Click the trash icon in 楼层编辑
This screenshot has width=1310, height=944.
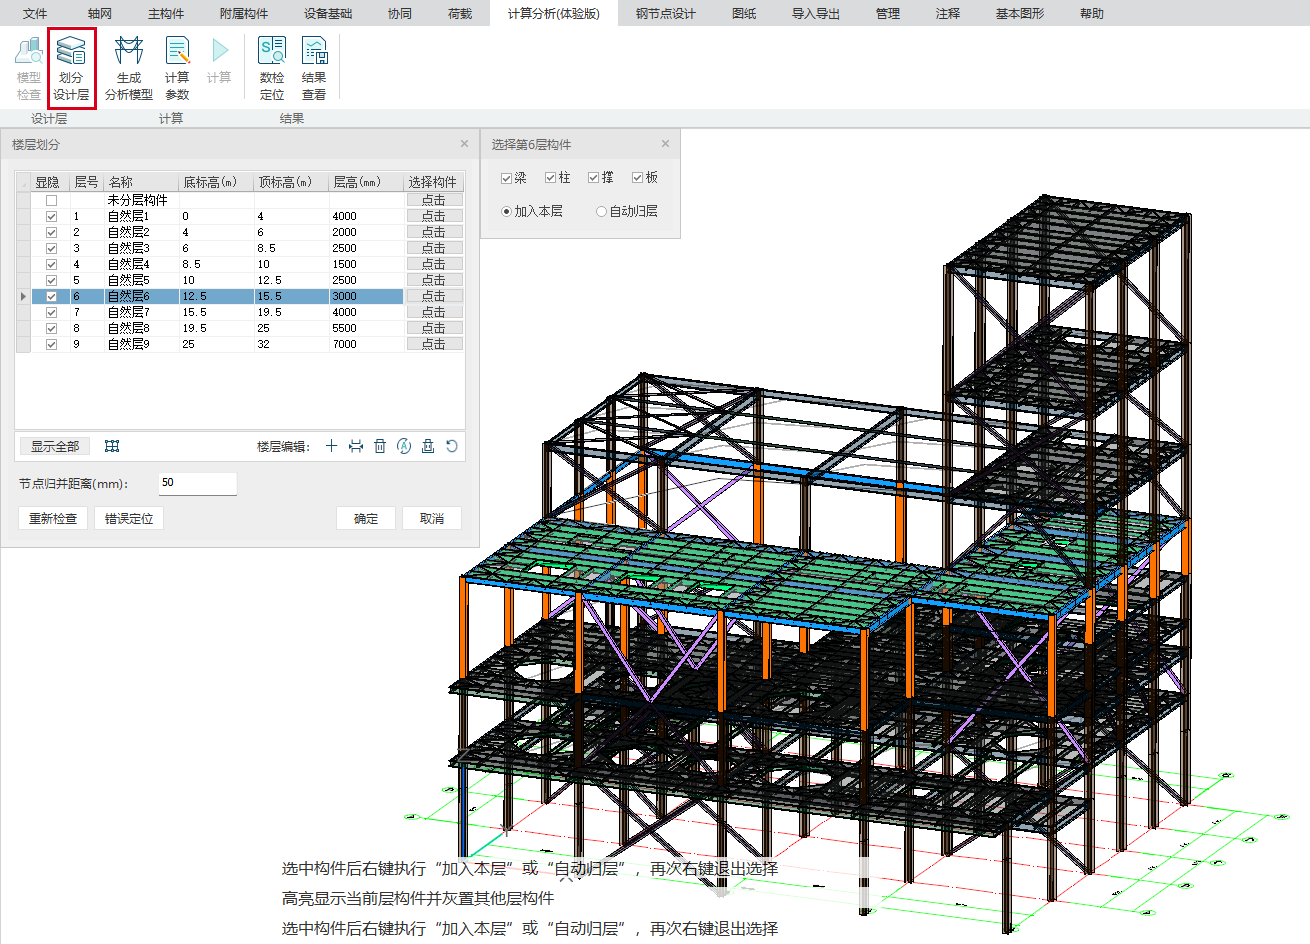pyautogui.click(x=380, y=446)
